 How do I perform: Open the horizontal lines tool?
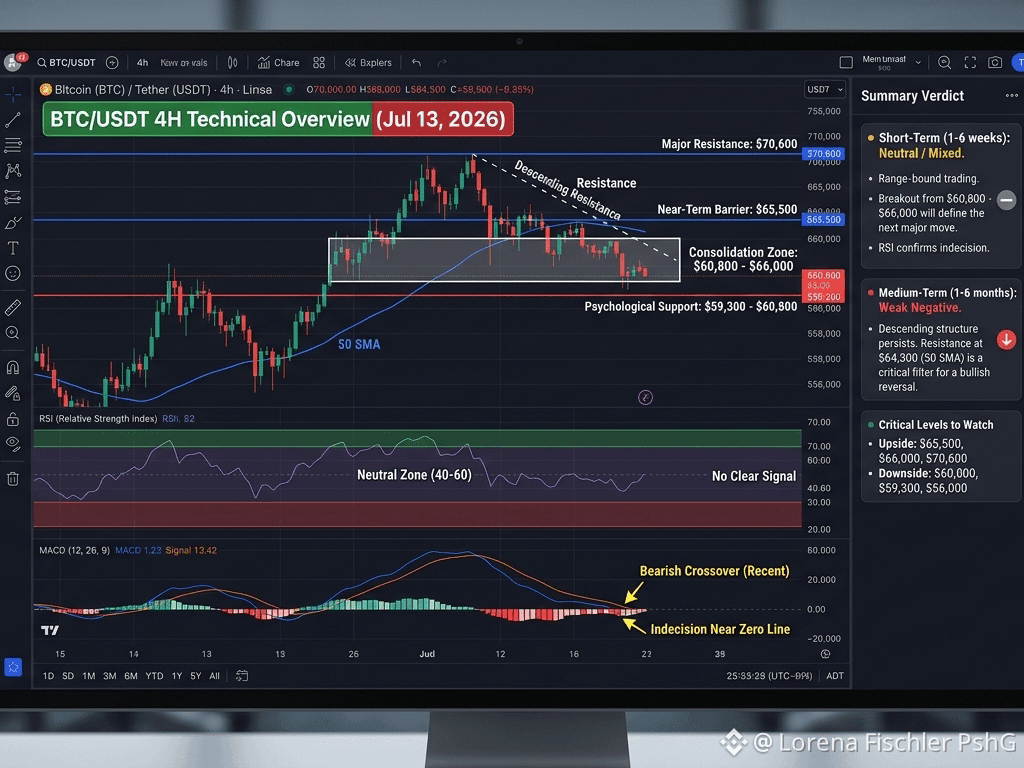click(x=13, y=145)
